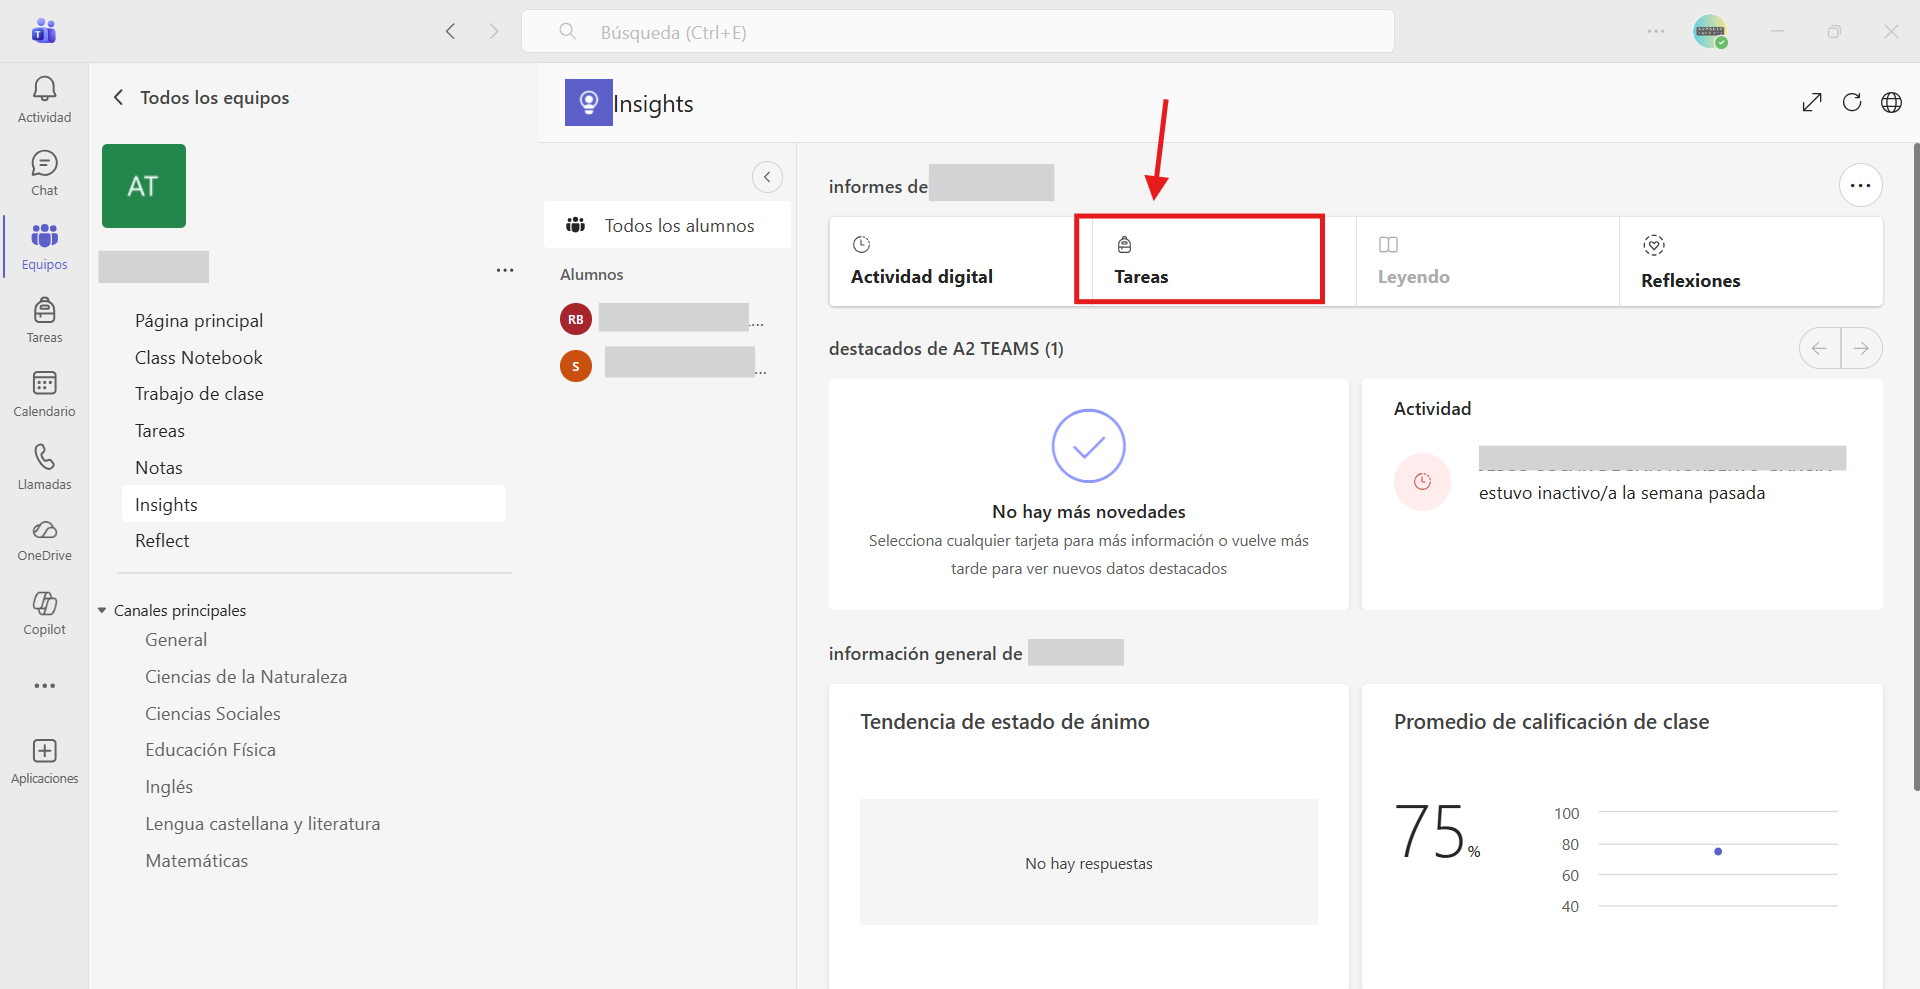Viewport: 1920px width, 989px height.
Task: Open the Actividad bell icon
Action: click(44, 100)
